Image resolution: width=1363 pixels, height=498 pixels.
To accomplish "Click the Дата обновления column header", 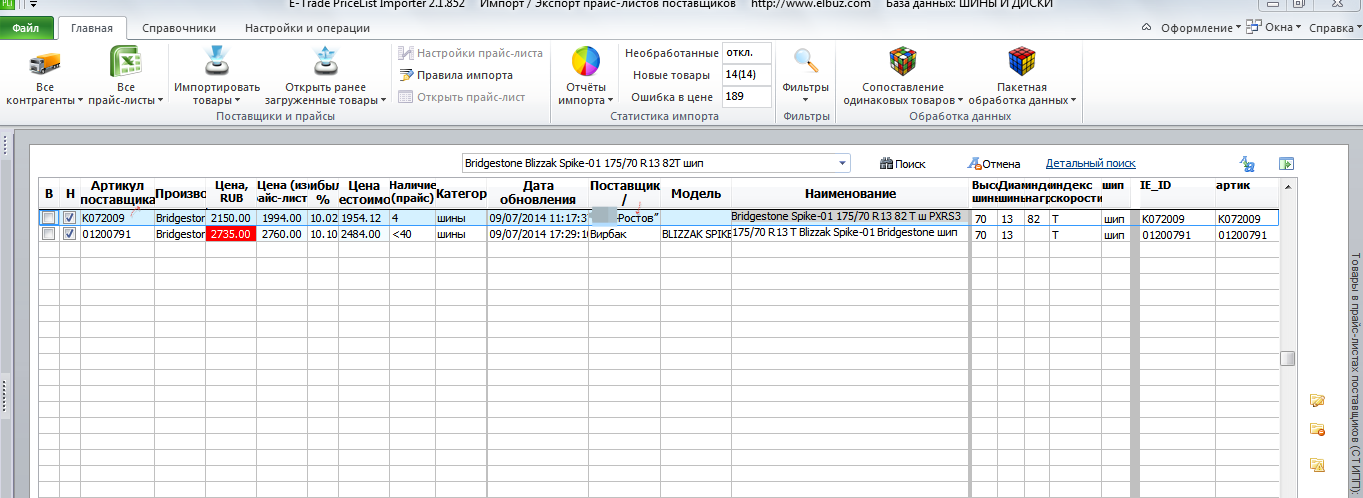I will [x=538, y=193].
